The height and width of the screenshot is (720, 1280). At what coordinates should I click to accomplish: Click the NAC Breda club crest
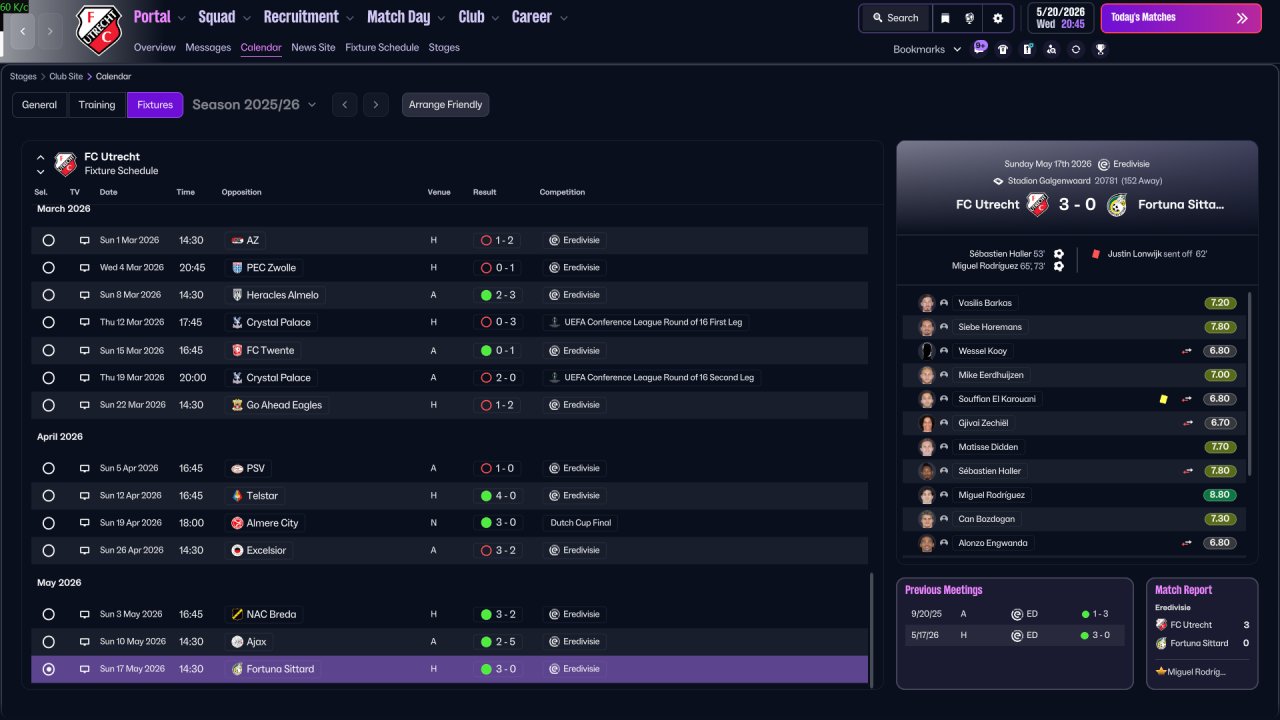pos(237,614)
